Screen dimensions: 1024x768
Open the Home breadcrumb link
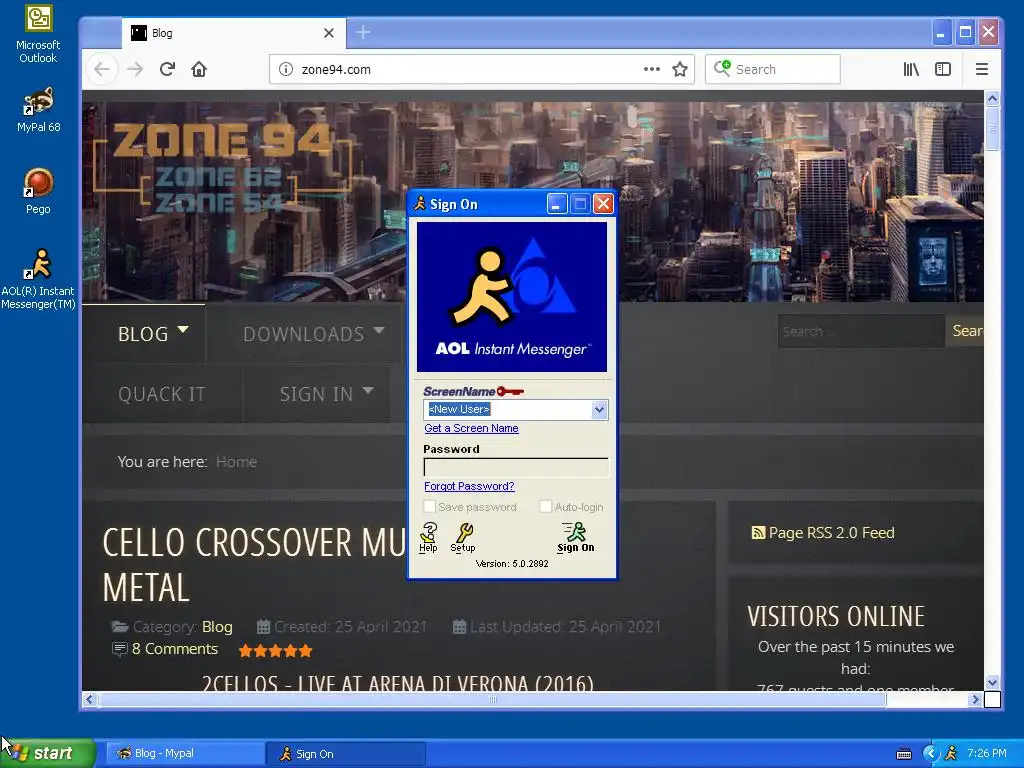click(236, 462)
